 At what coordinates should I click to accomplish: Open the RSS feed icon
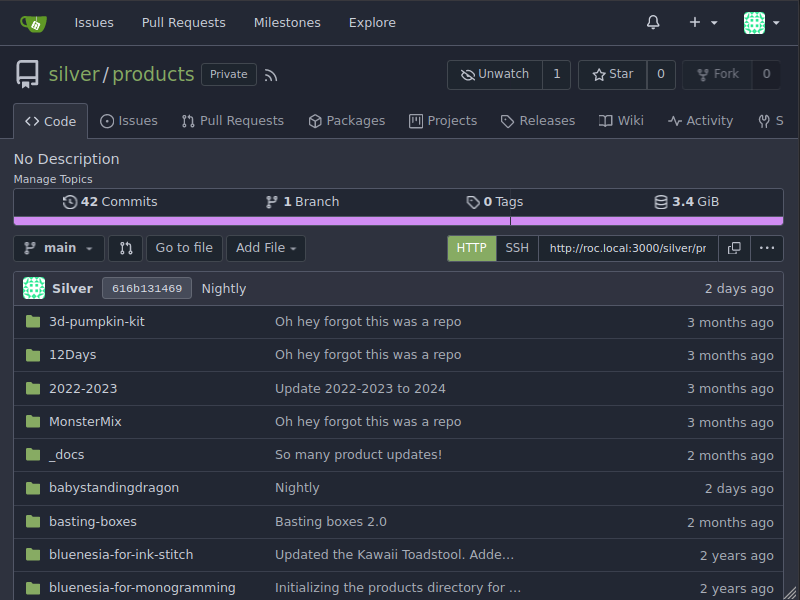click(271, 76)
